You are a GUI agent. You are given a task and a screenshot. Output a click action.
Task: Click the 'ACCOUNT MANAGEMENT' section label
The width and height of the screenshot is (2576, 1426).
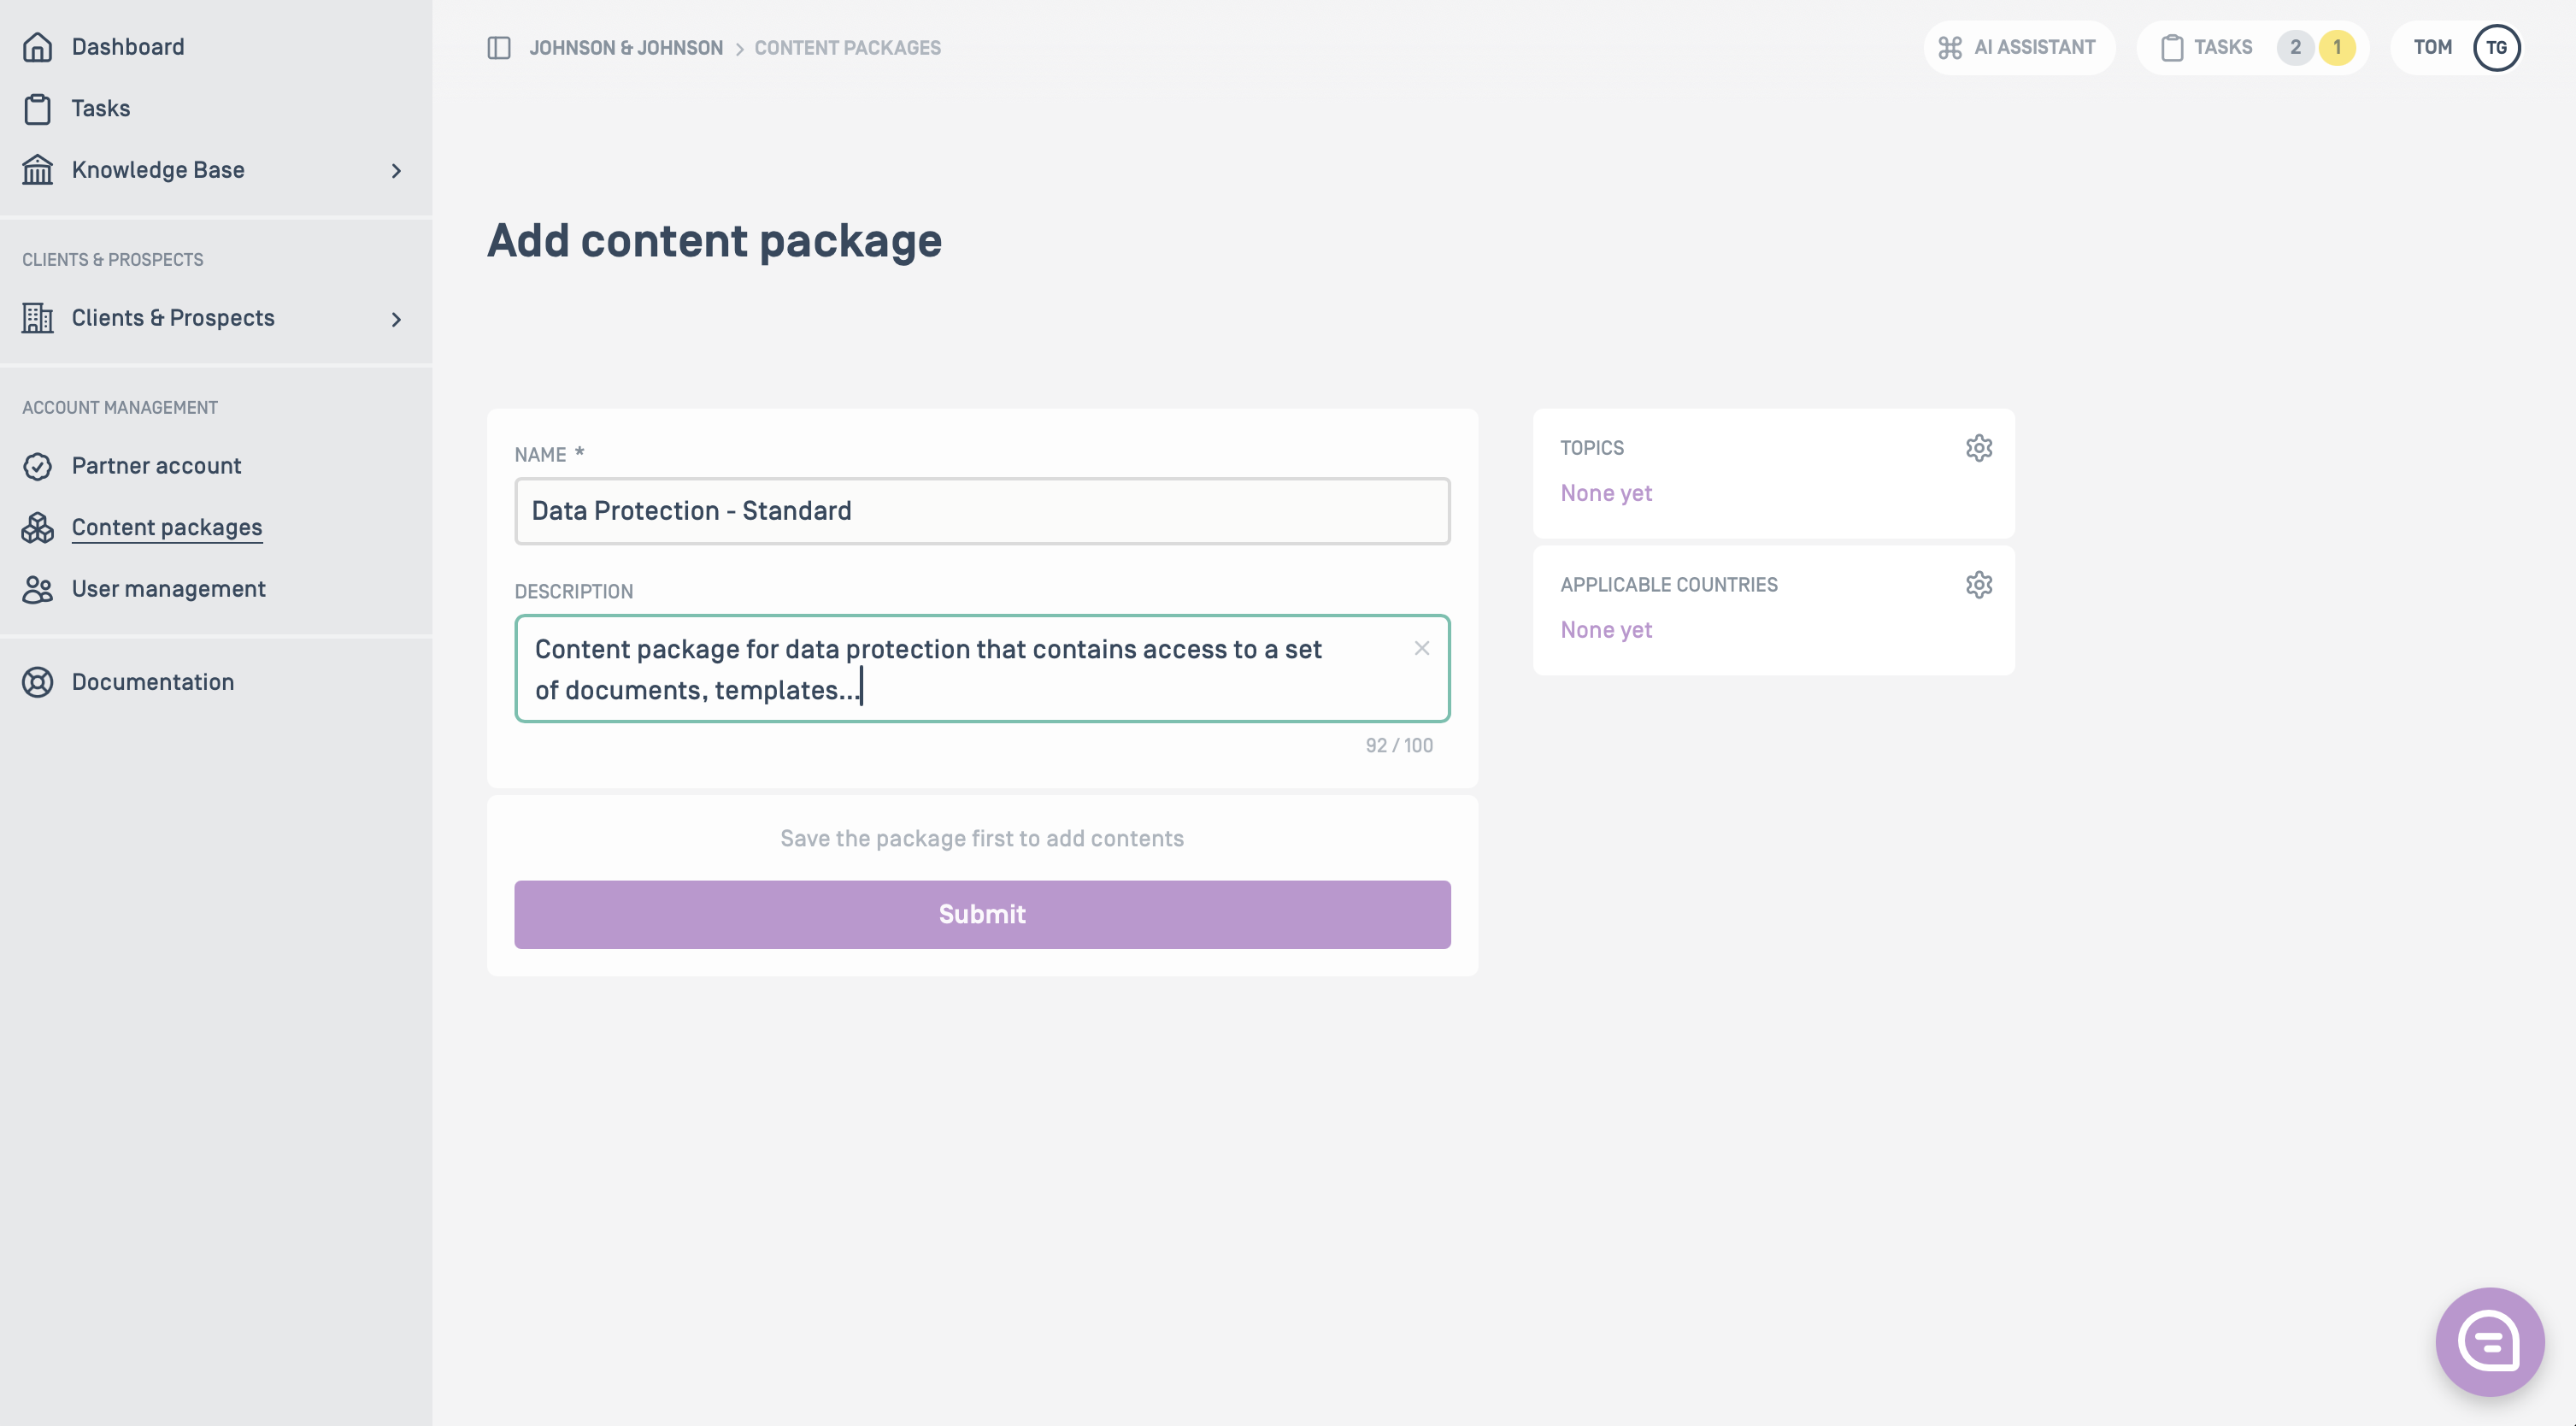coord(120,408)
